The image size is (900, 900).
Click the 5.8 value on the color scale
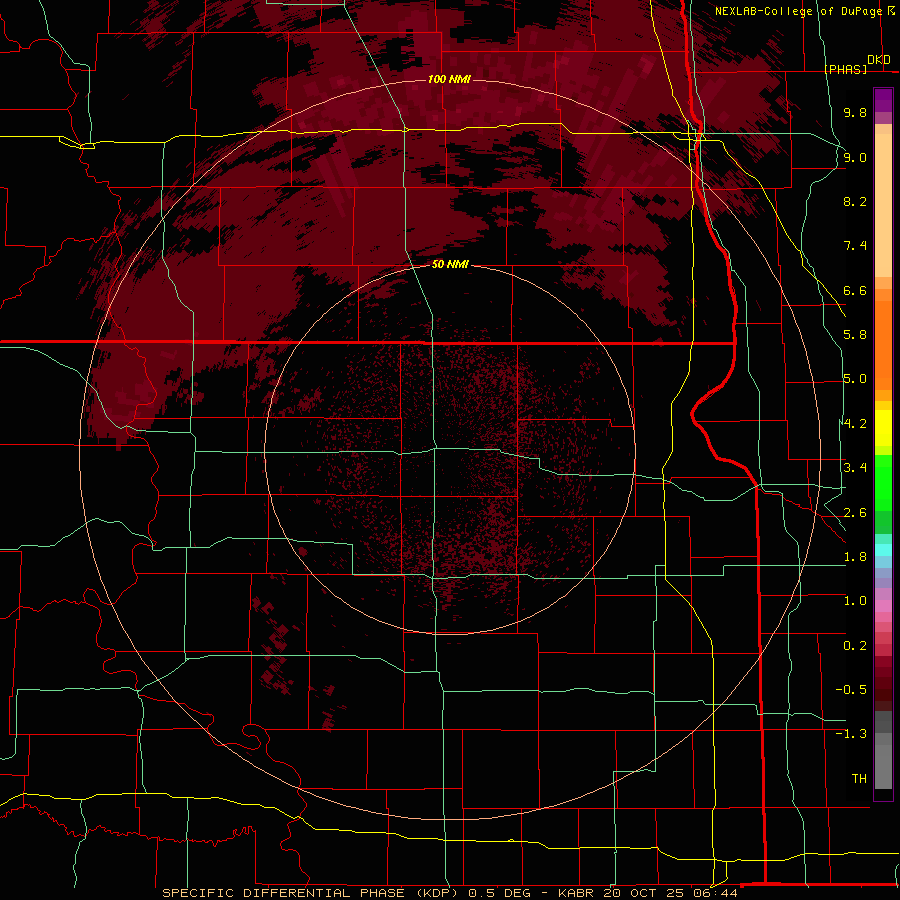coord(855,335)
